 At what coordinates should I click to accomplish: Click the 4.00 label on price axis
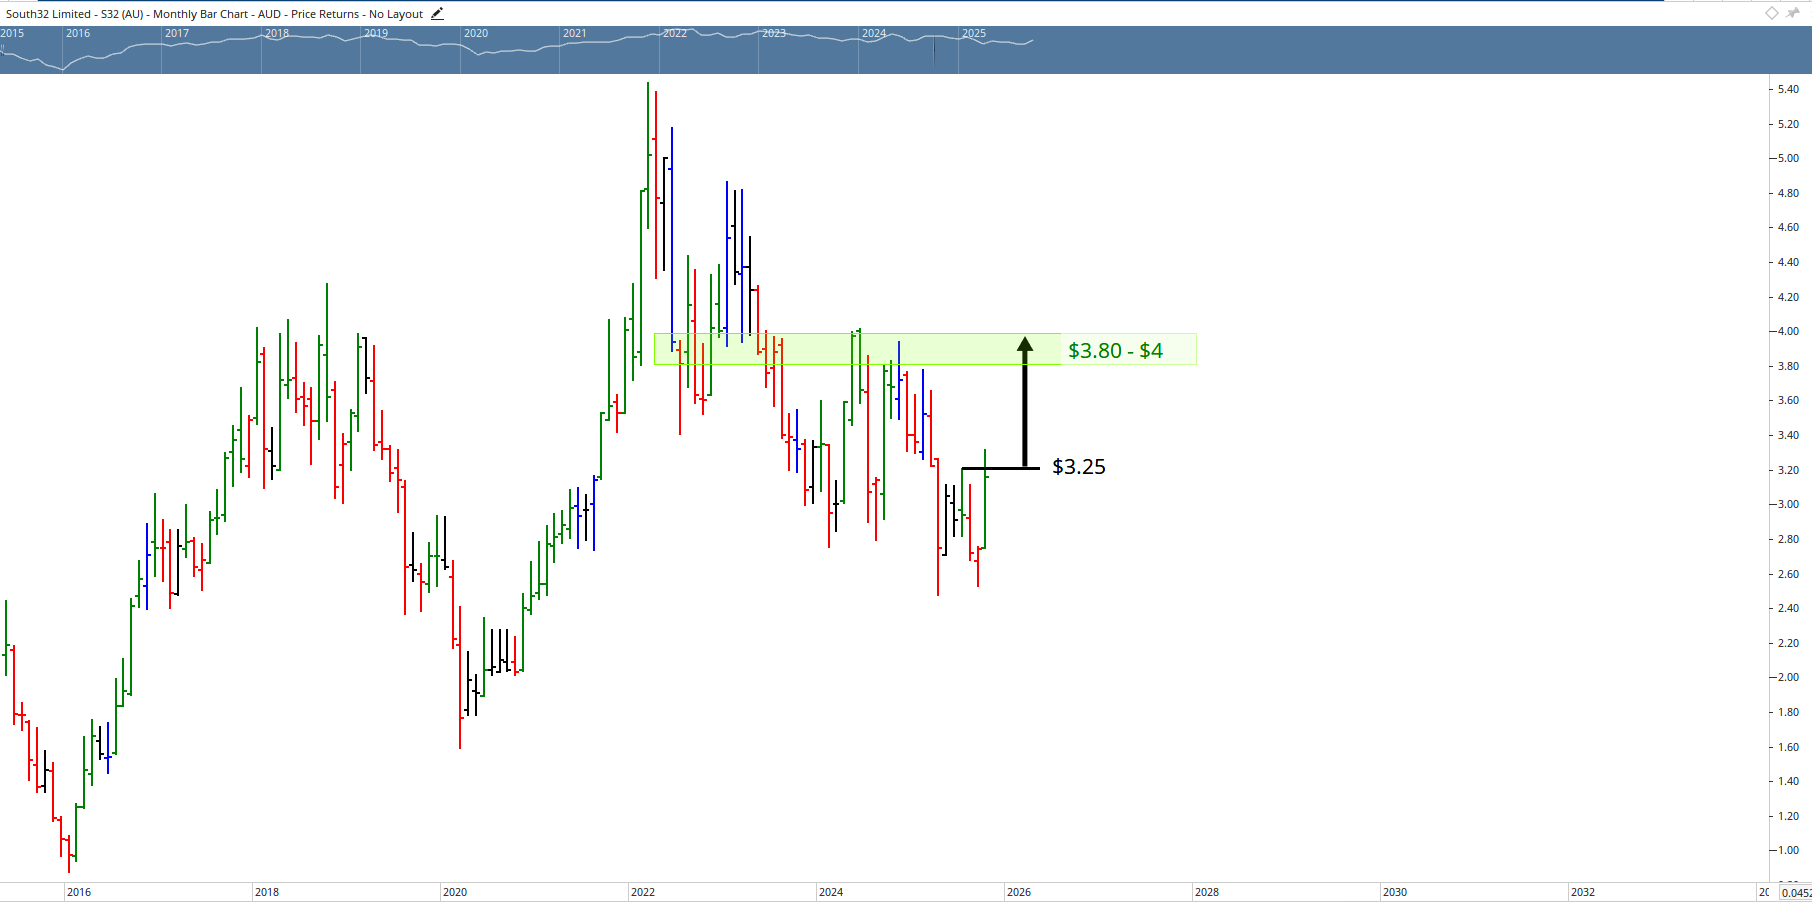[x=1787, y=331]
